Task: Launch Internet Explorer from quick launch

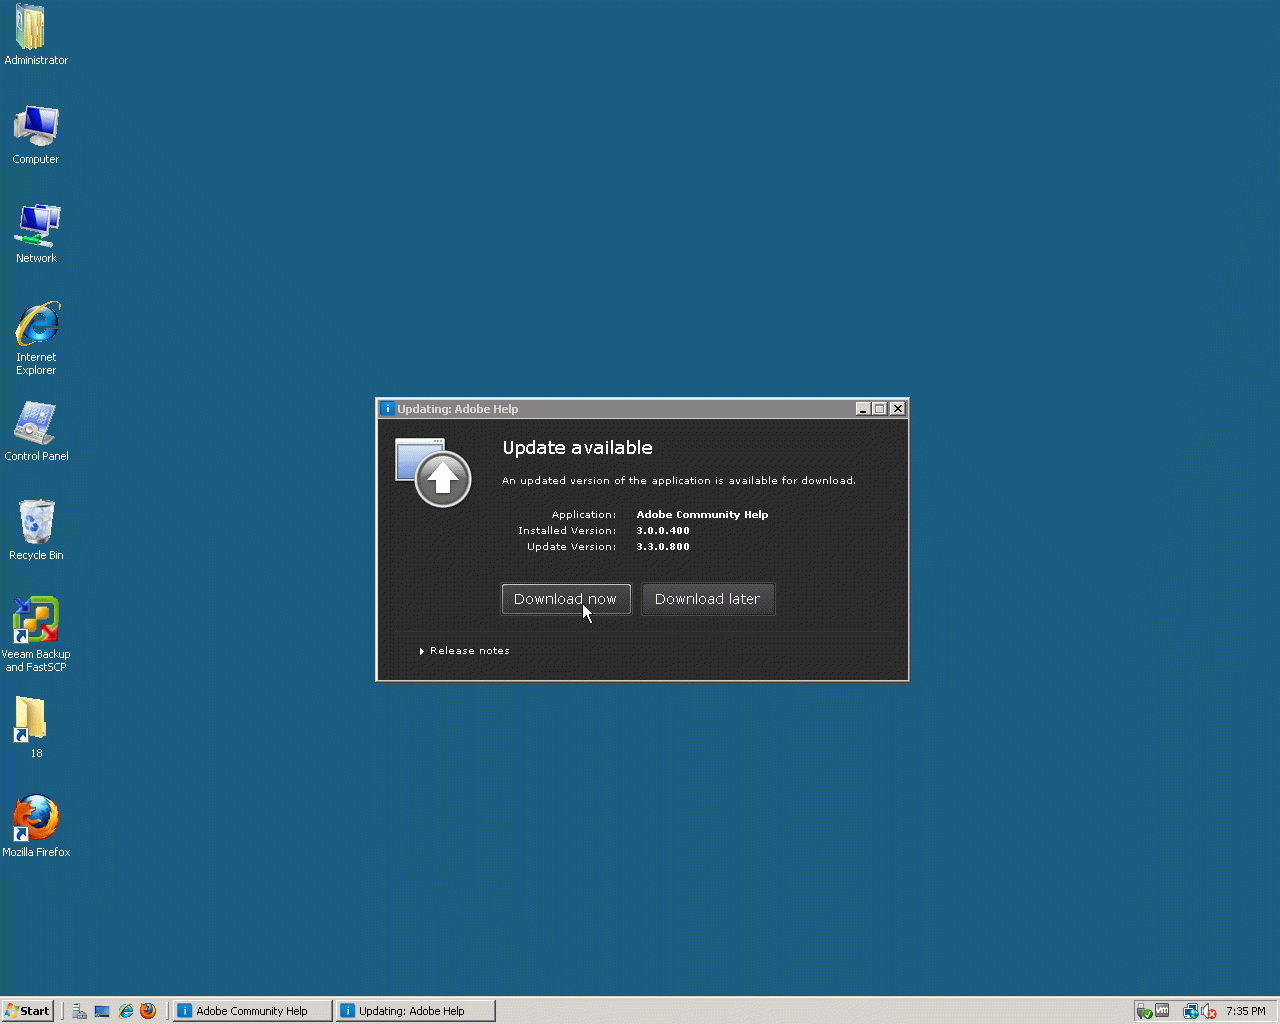Action: (125, 1011)
